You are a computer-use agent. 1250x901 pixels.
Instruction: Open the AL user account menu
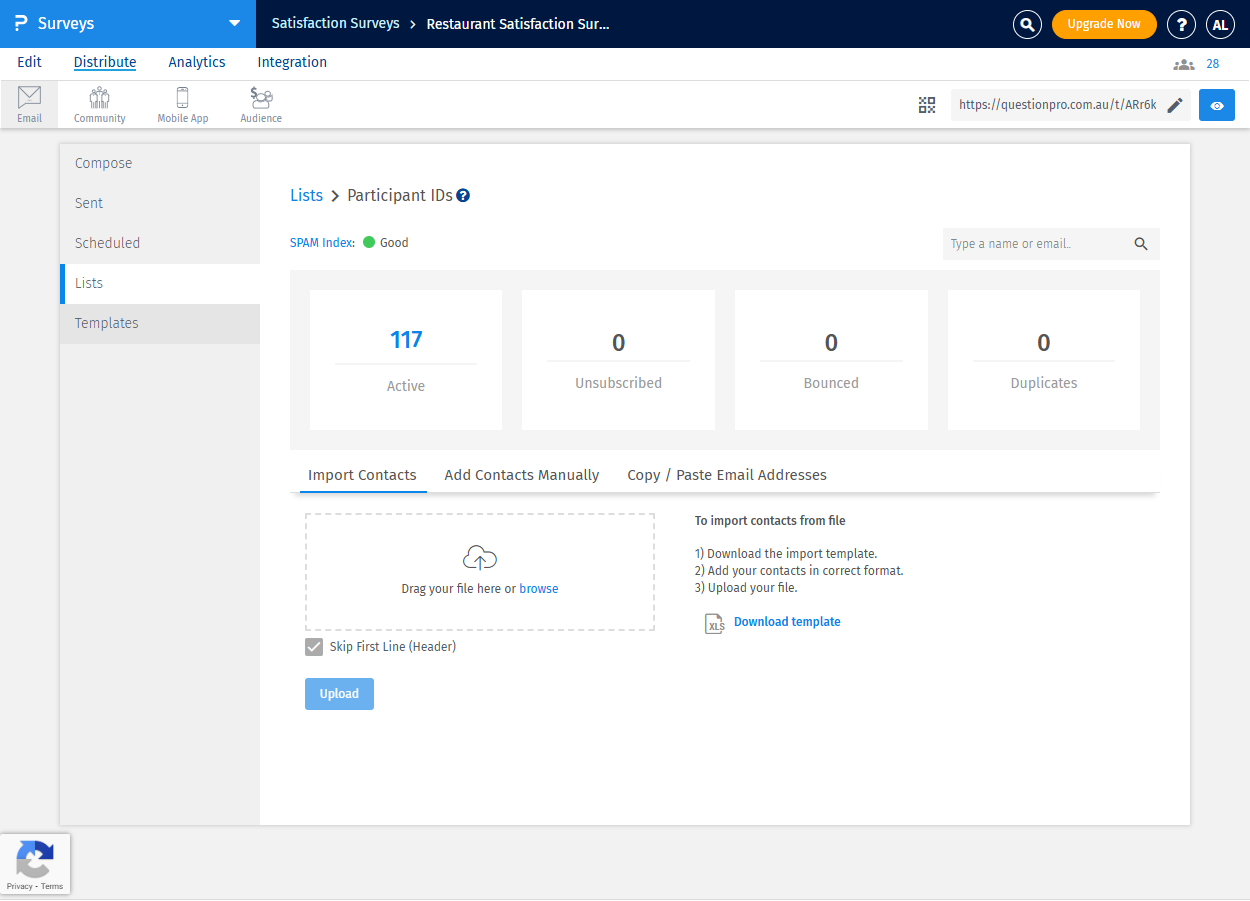coord(1220,24)
